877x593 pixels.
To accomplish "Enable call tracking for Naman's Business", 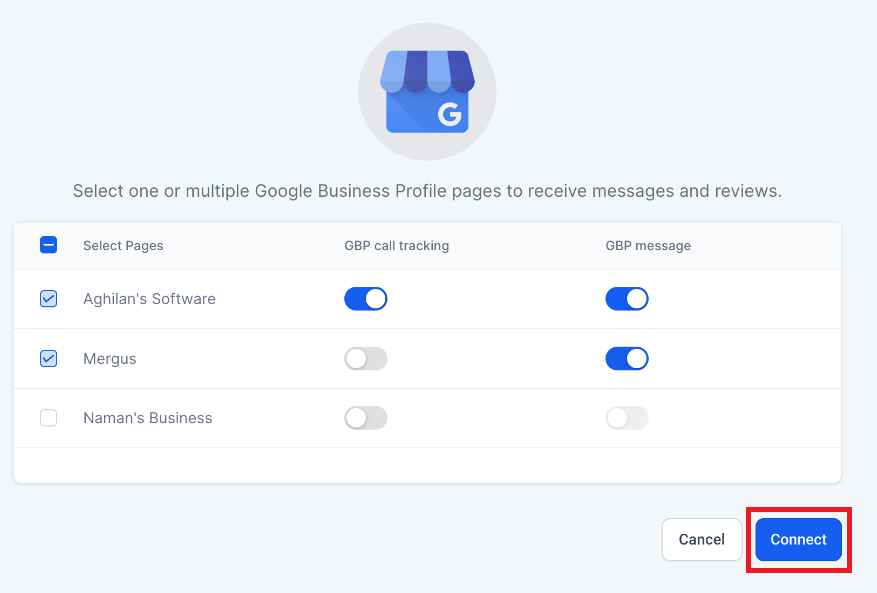I will pos(366,418).
